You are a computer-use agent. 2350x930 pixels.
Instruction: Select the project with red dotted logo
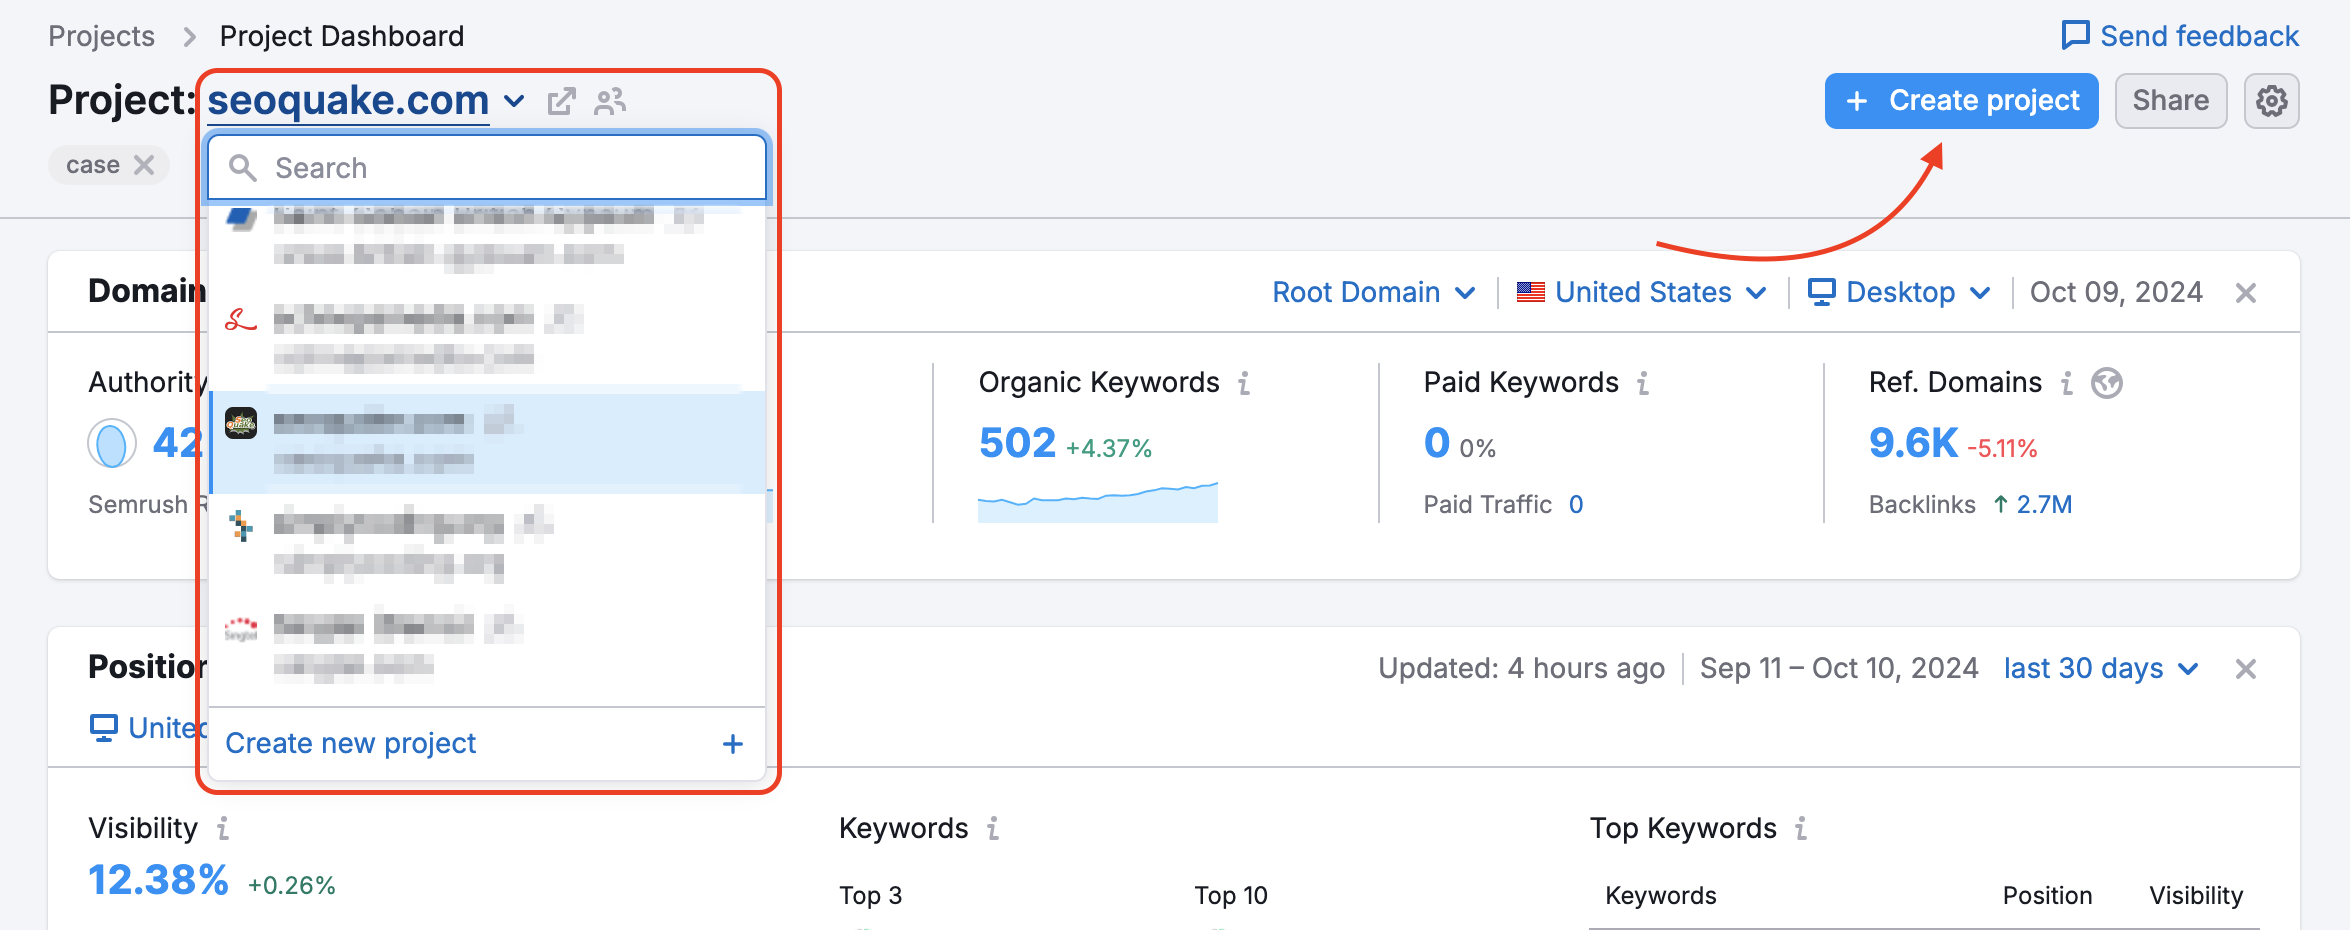488,646
